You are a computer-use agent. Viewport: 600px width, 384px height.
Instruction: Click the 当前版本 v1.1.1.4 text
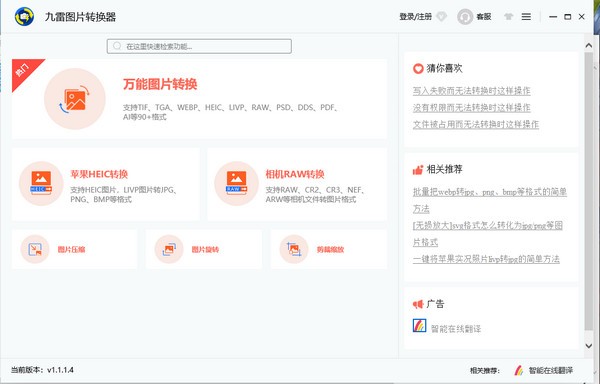[42, 370]
